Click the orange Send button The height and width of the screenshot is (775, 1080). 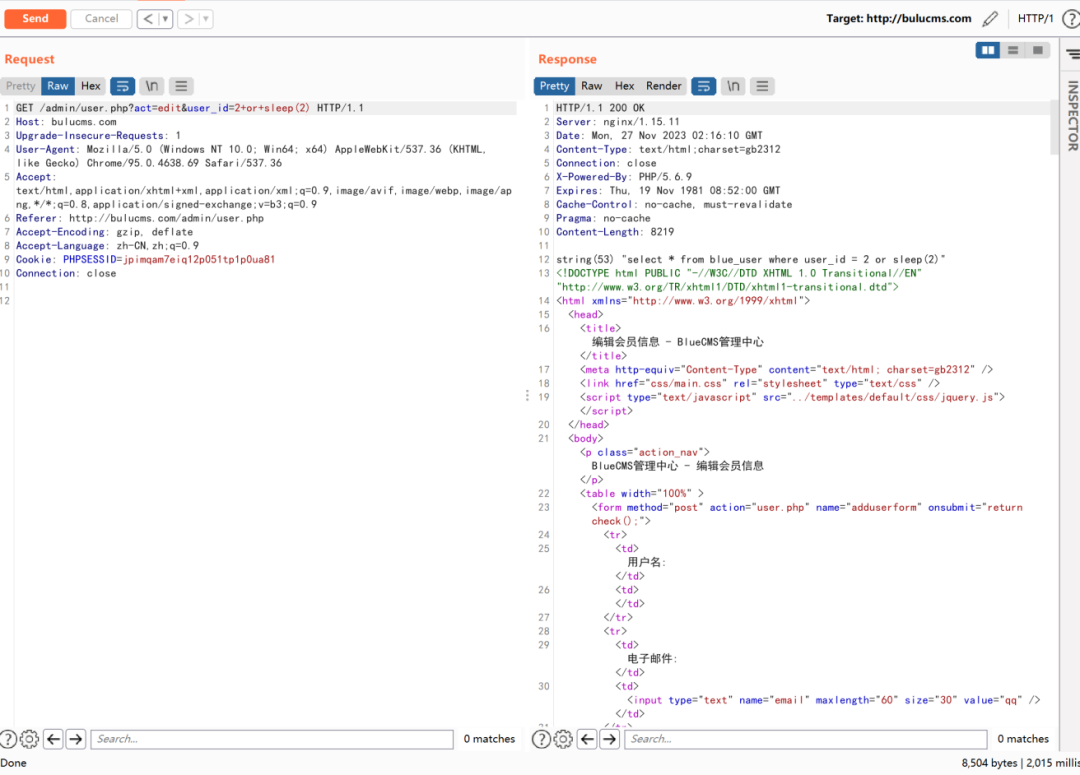pos(35,19)
